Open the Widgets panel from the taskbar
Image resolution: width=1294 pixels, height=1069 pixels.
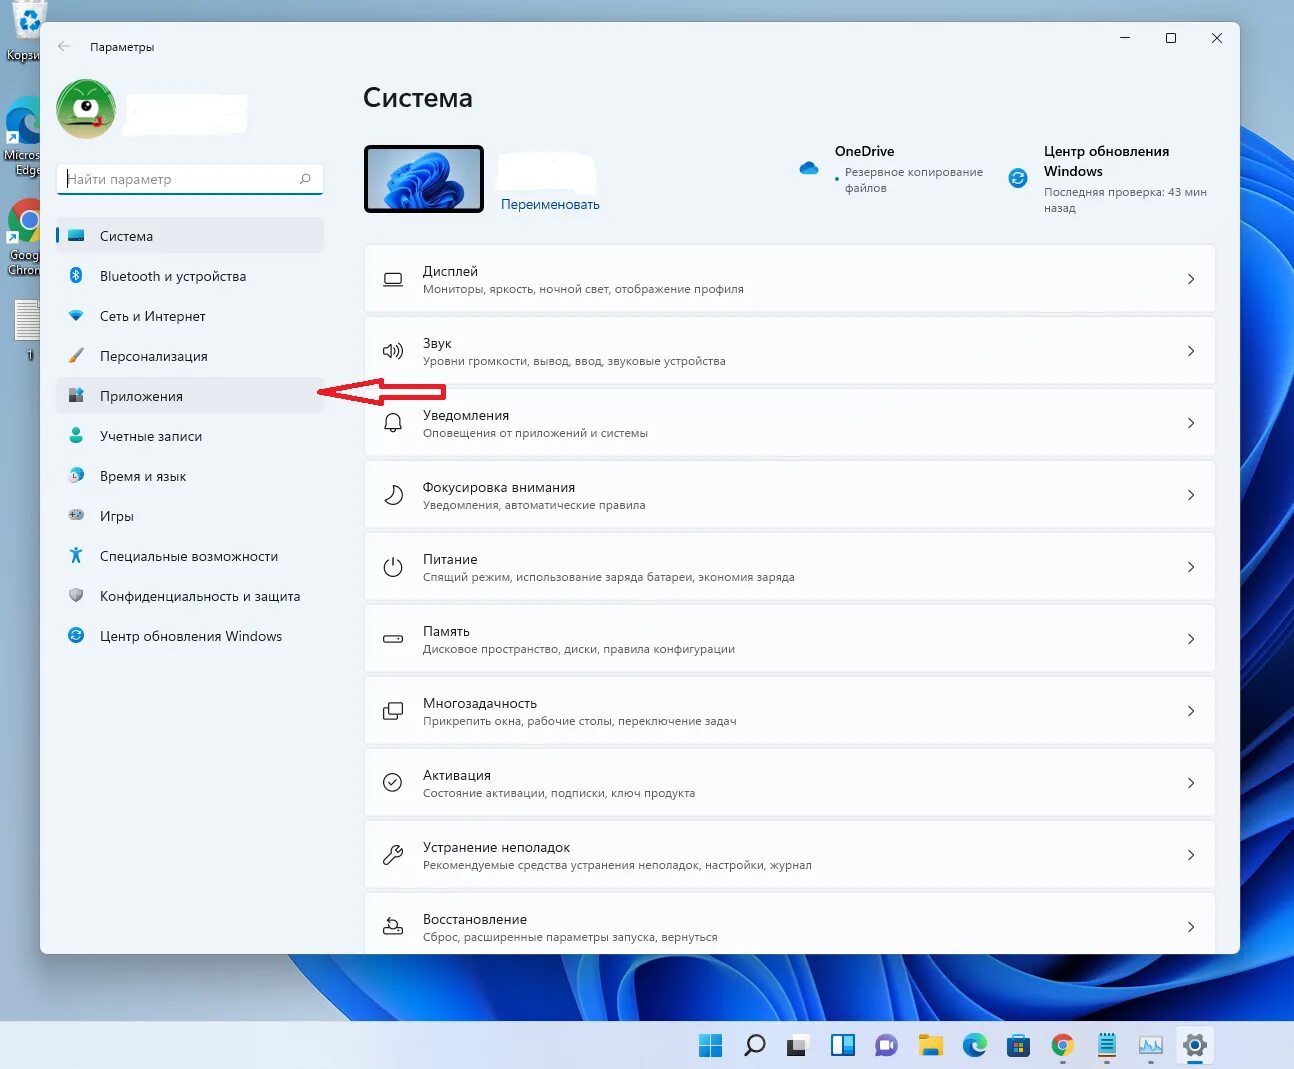tap(843, 1046)
